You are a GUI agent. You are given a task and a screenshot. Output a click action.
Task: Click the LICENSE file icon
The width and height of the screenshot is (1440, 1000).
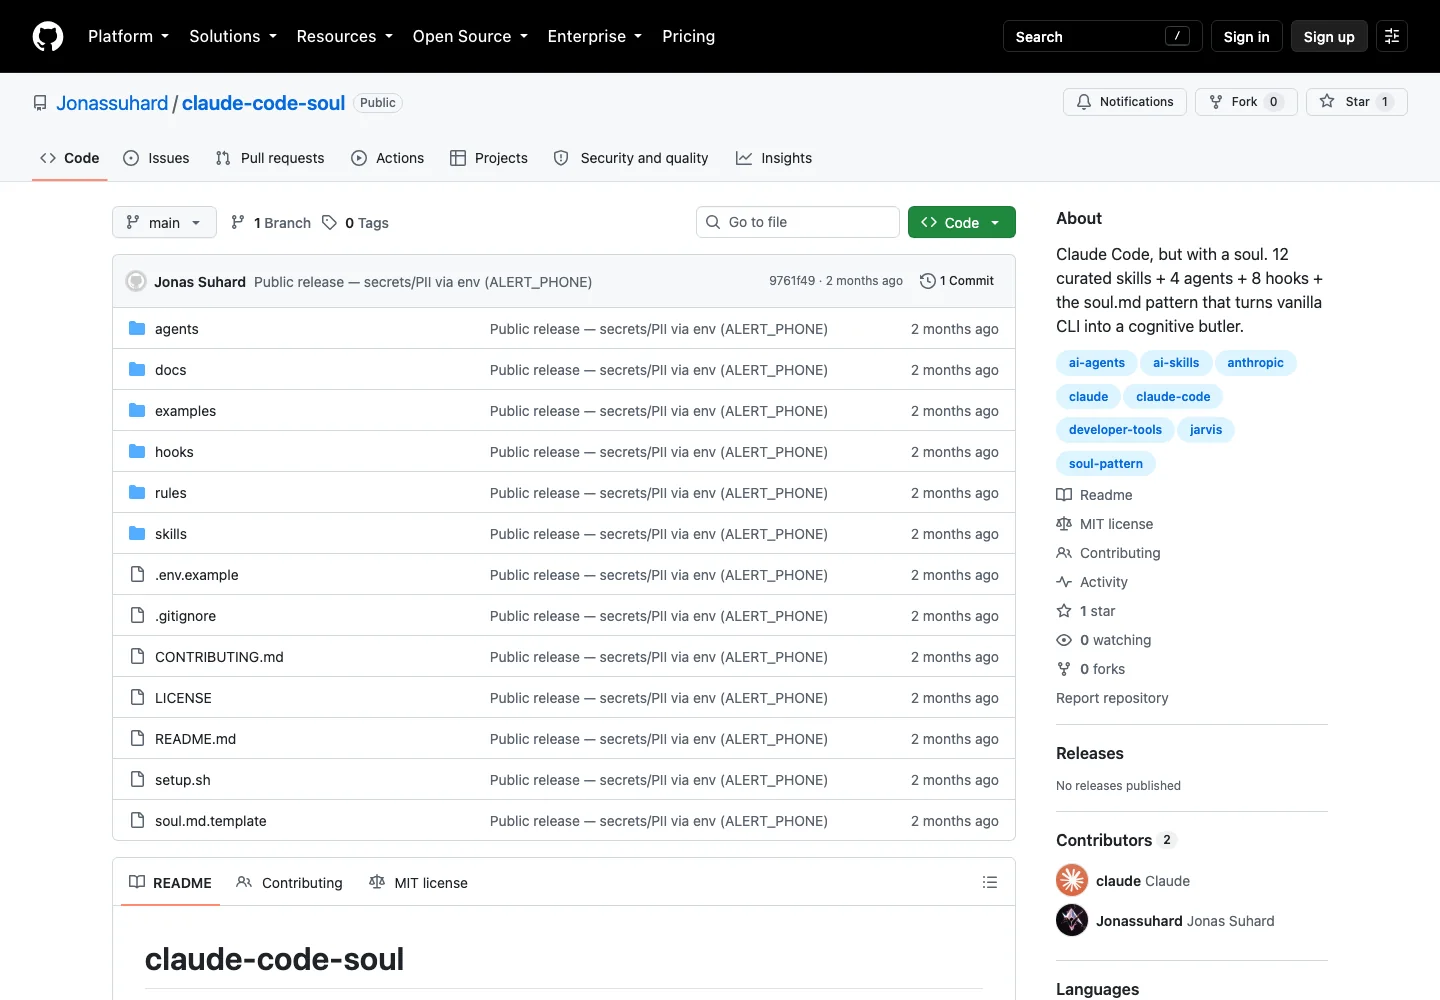[137, 697]
